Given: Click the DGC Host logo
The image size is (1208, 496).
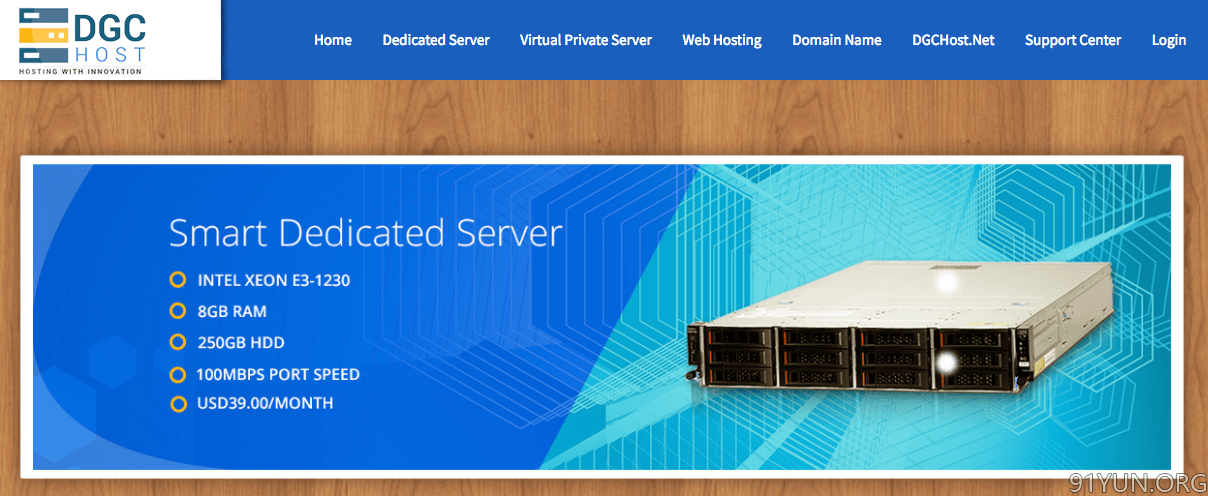Looking at the screenshot, I should (x=83, y=40).
